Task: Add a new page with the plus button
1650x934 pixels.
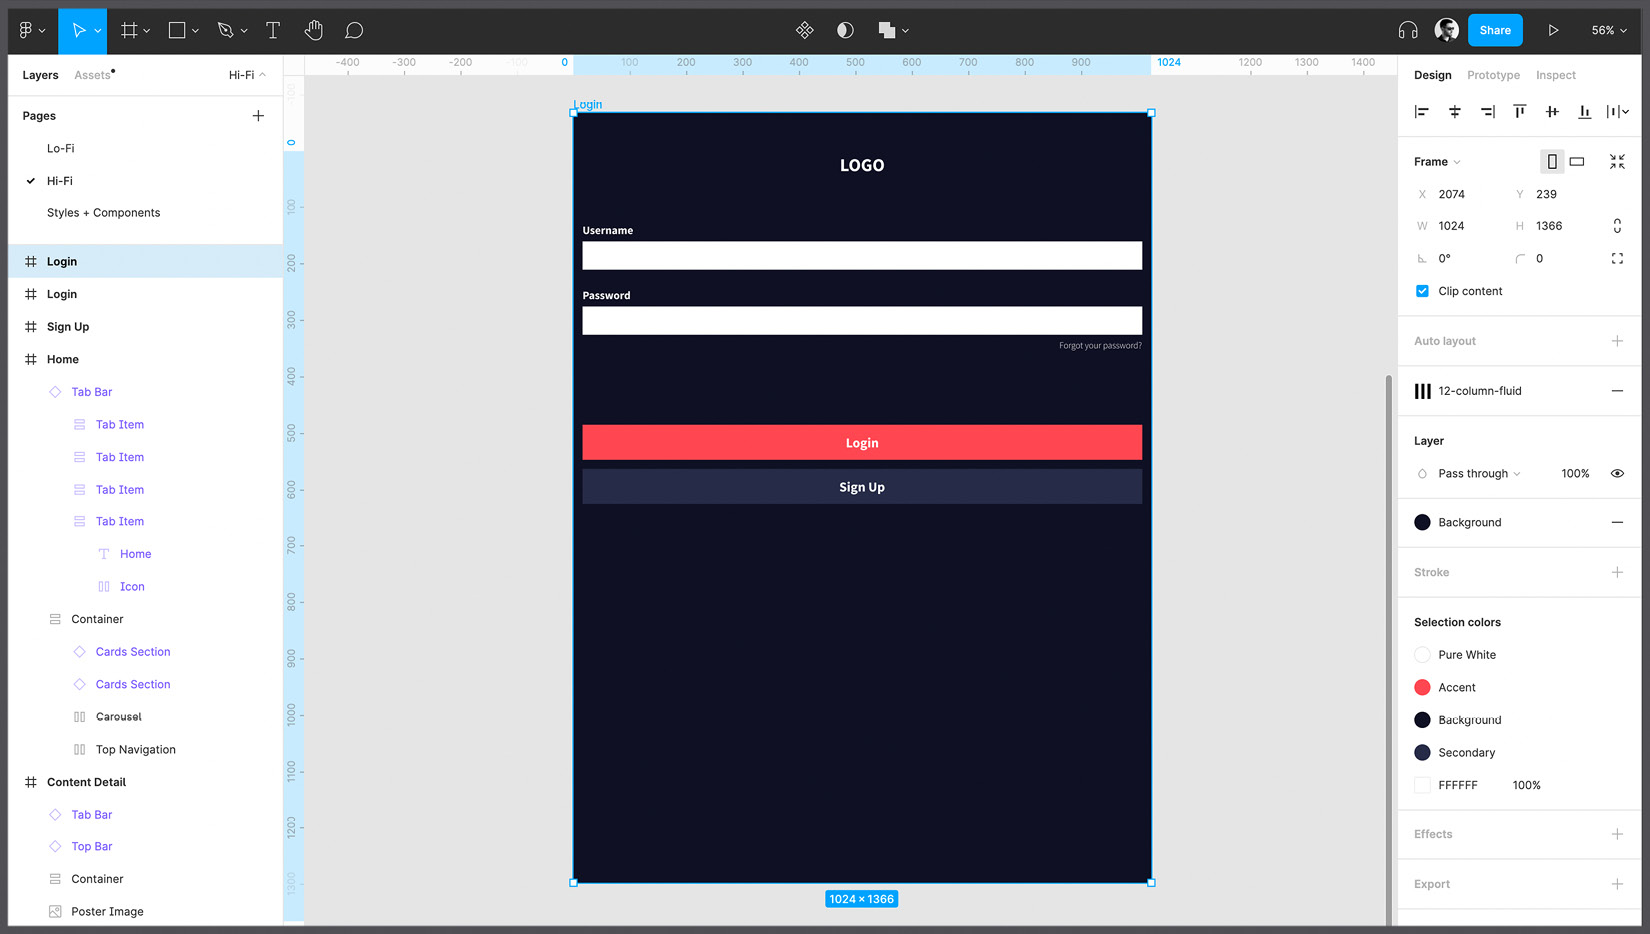Action: [x=258, y=115]
